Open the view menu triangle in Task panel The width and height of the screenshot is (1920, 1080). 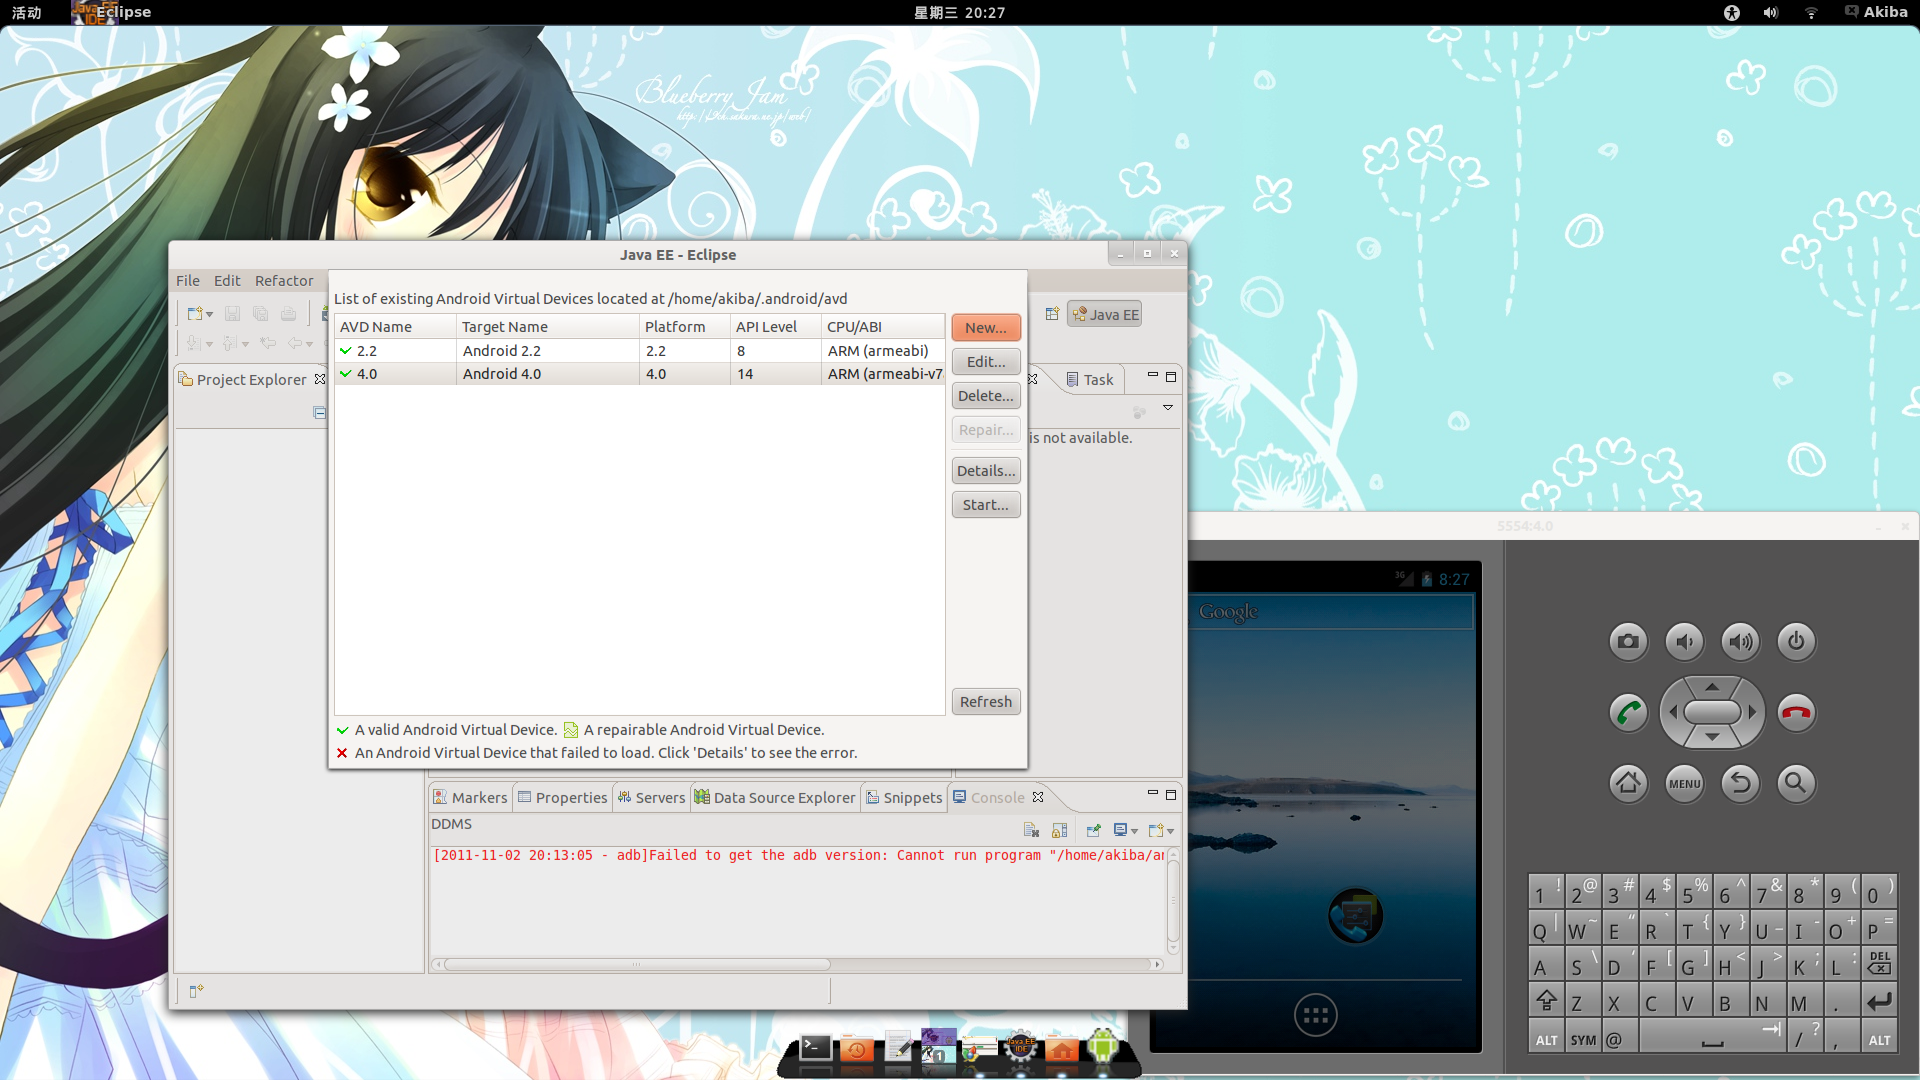click(1167, 408)
